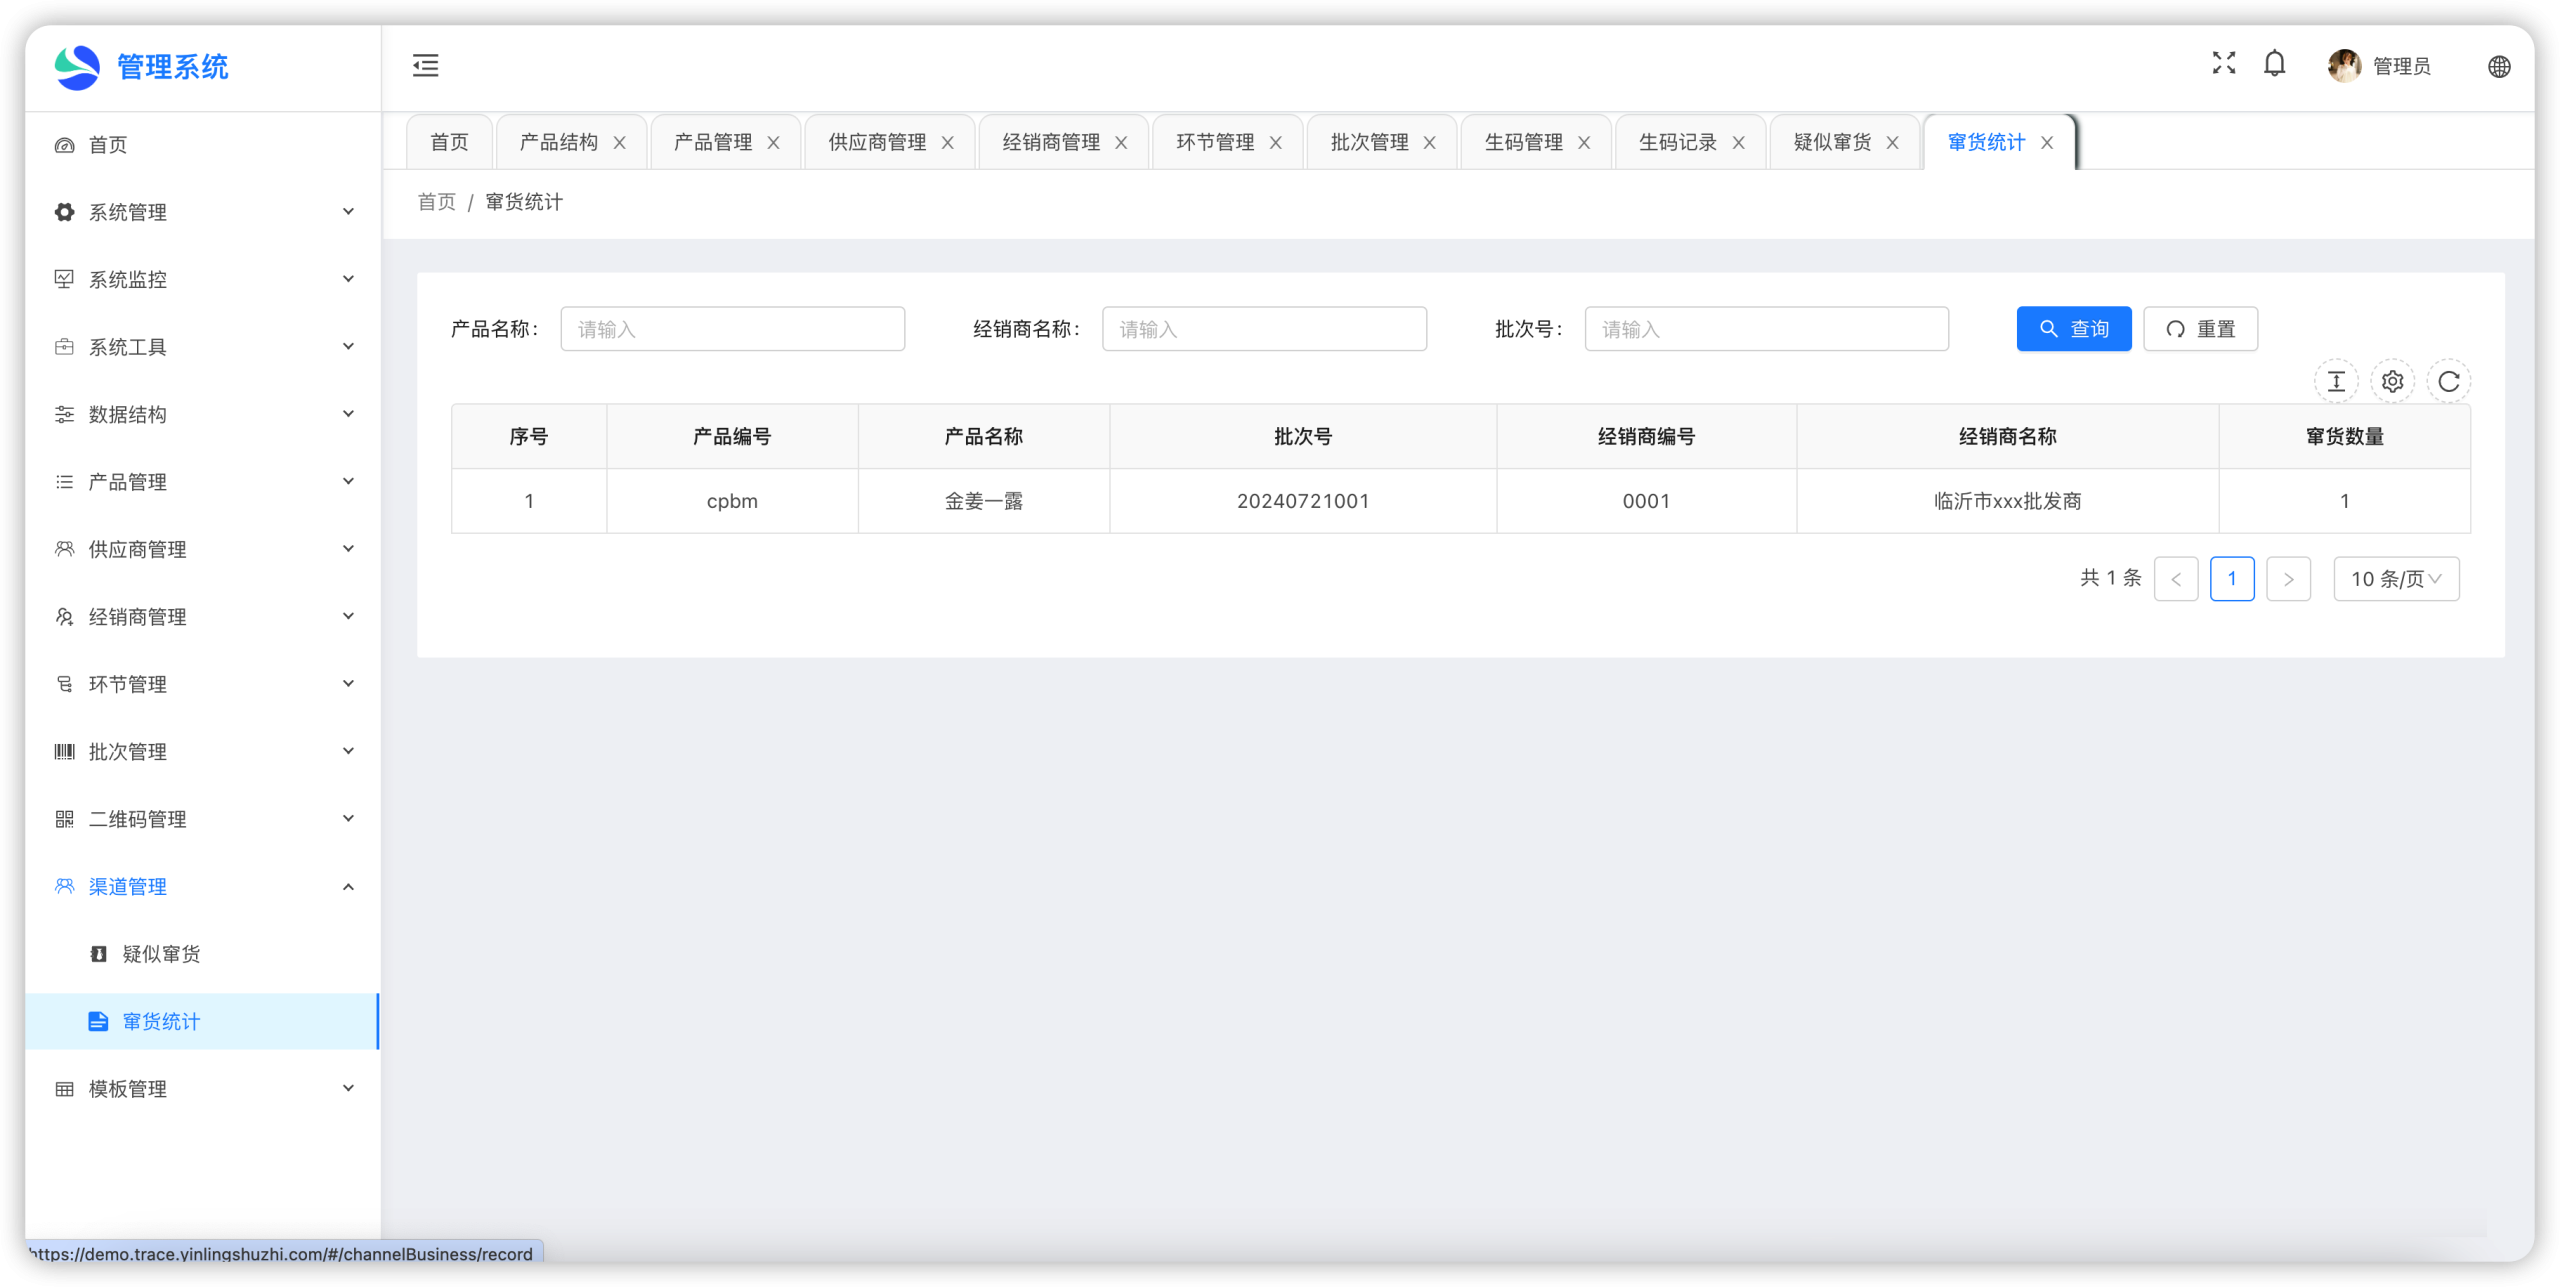Click the 管理员 avatar image
The width and height of the screenshot is (2560, 1287).
click(2343, 66)
